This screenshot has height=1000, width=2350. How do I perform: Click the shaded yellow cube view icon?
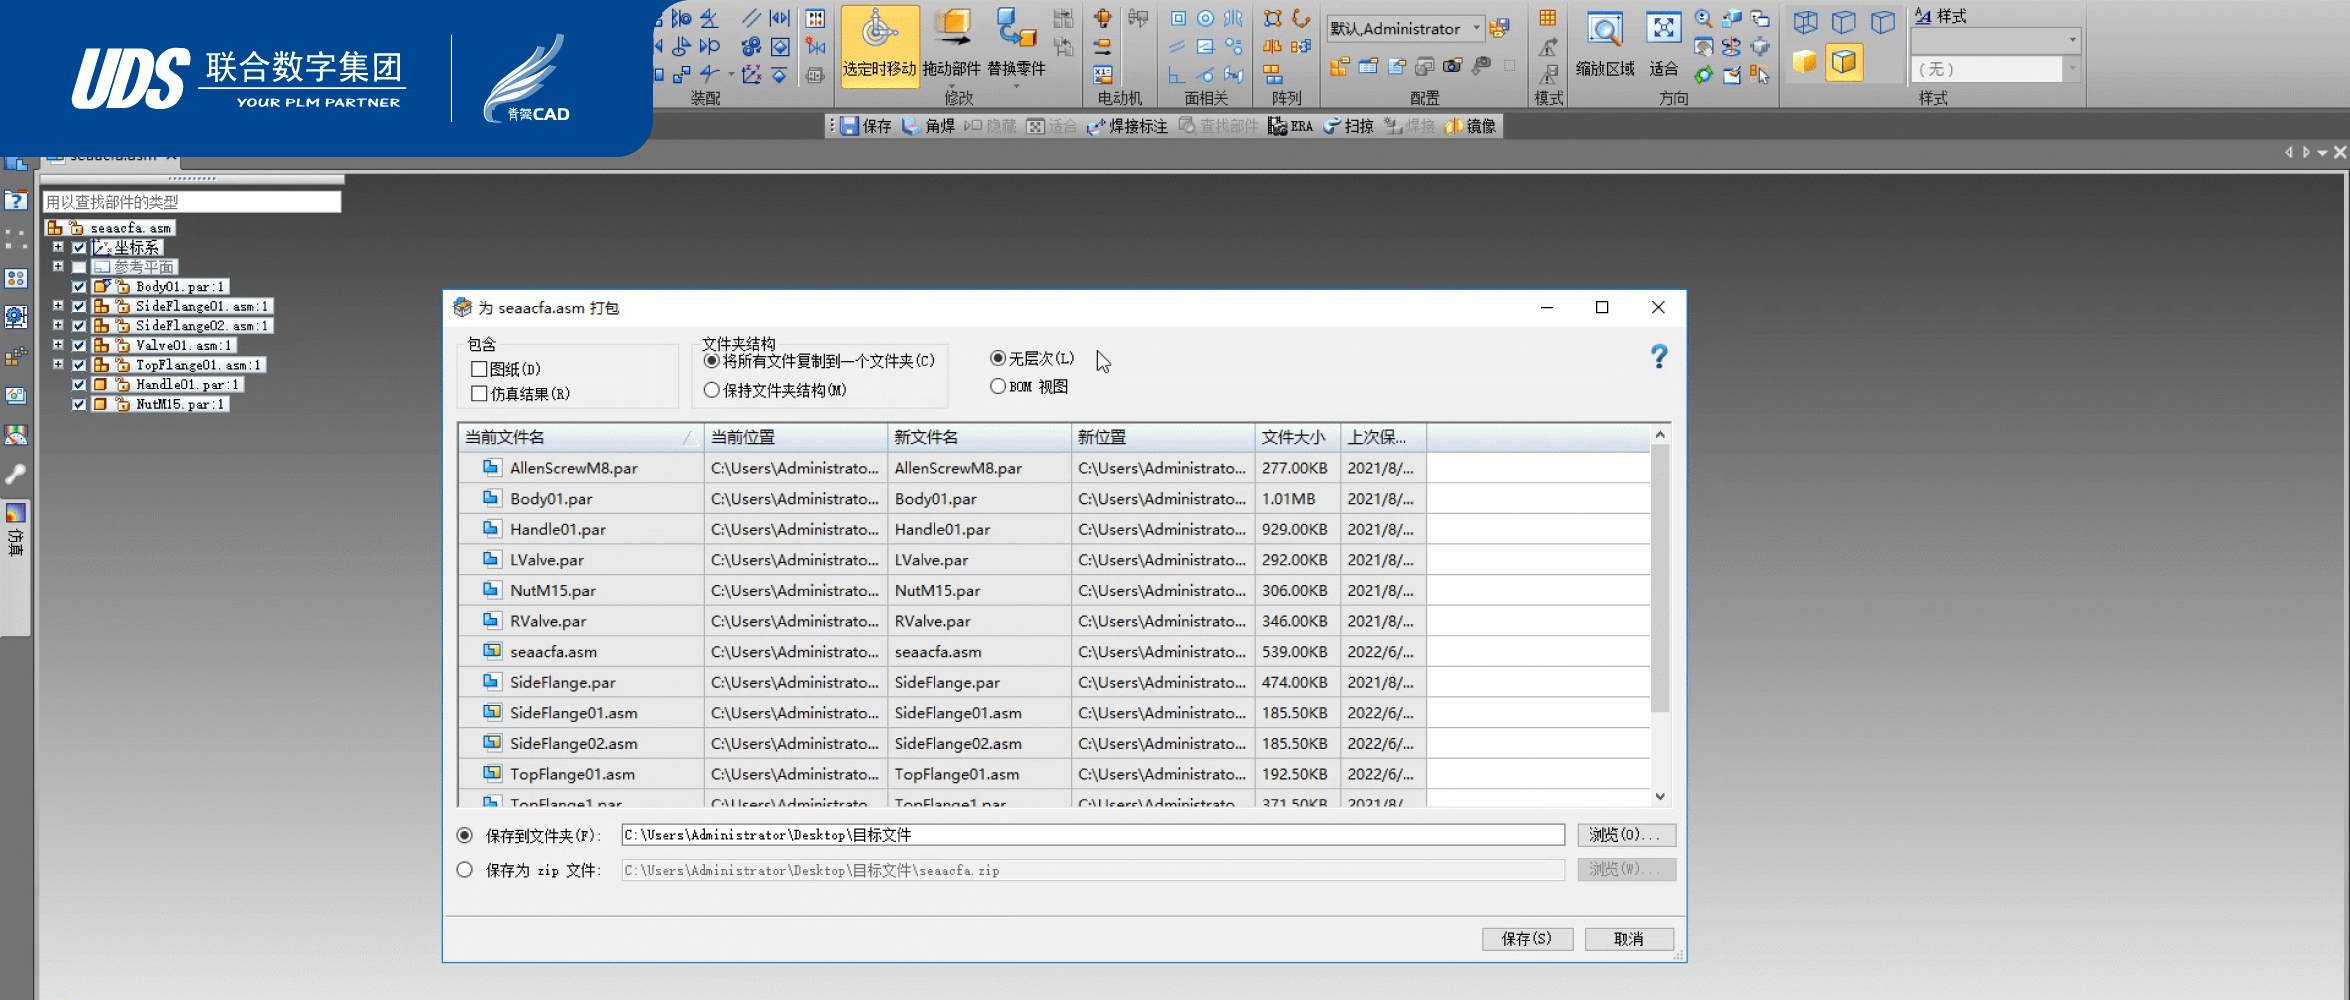1805,63
